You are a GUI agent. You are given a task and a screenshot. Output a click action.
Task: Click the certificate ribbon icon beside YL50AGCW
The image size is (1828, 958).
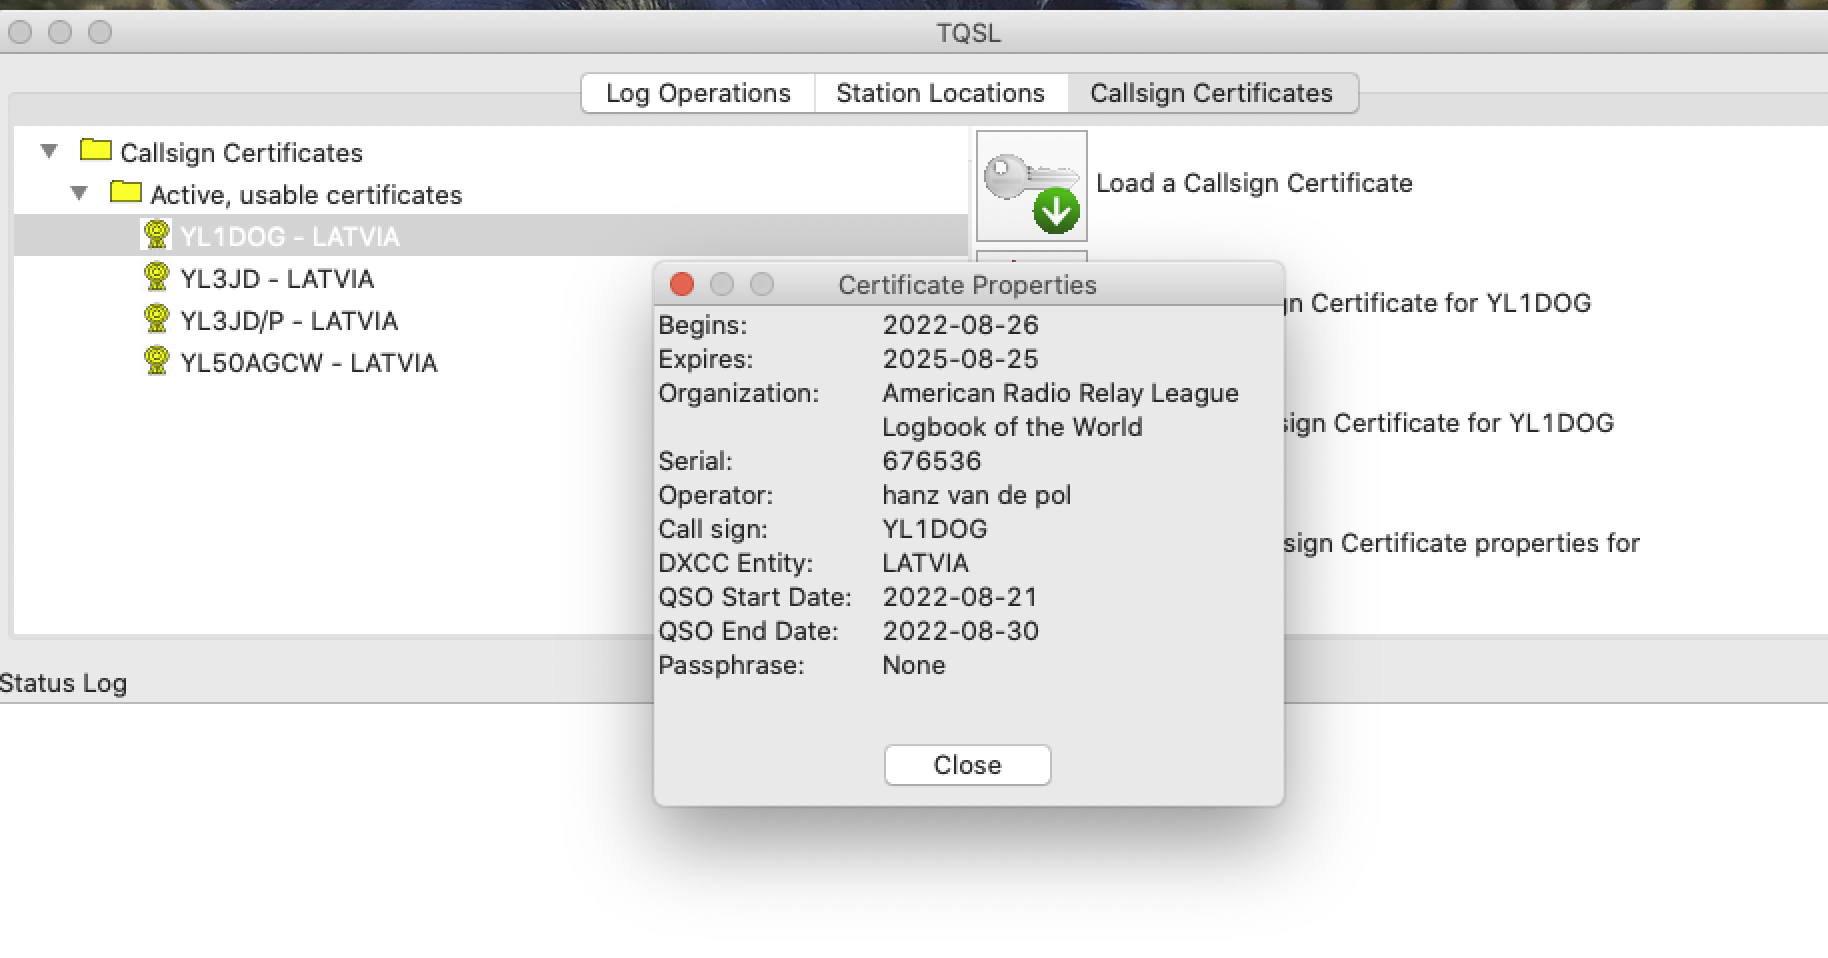click(x=156, y=361)
